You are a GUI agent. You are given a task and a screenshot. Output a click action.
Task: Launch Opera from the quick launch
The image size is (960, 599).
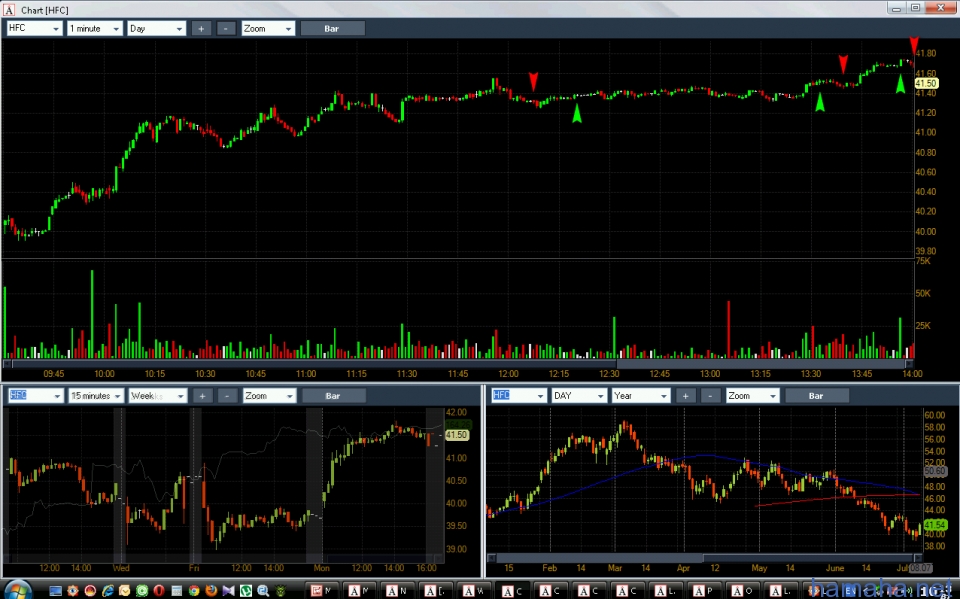coord(159,590)
